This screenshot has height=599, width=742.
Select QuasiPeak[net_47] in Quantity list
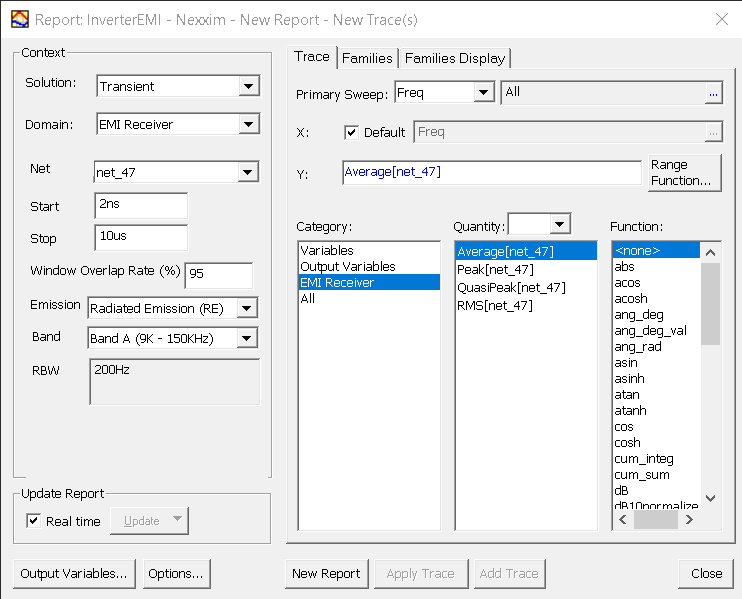510,287
